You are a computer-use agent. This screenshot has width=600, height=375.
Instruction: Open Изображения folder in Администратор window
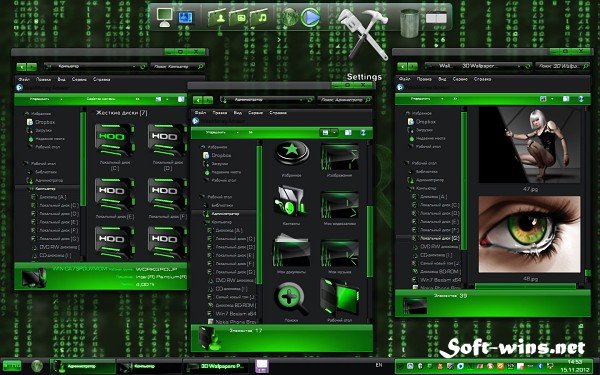click(x=339, y=157)
